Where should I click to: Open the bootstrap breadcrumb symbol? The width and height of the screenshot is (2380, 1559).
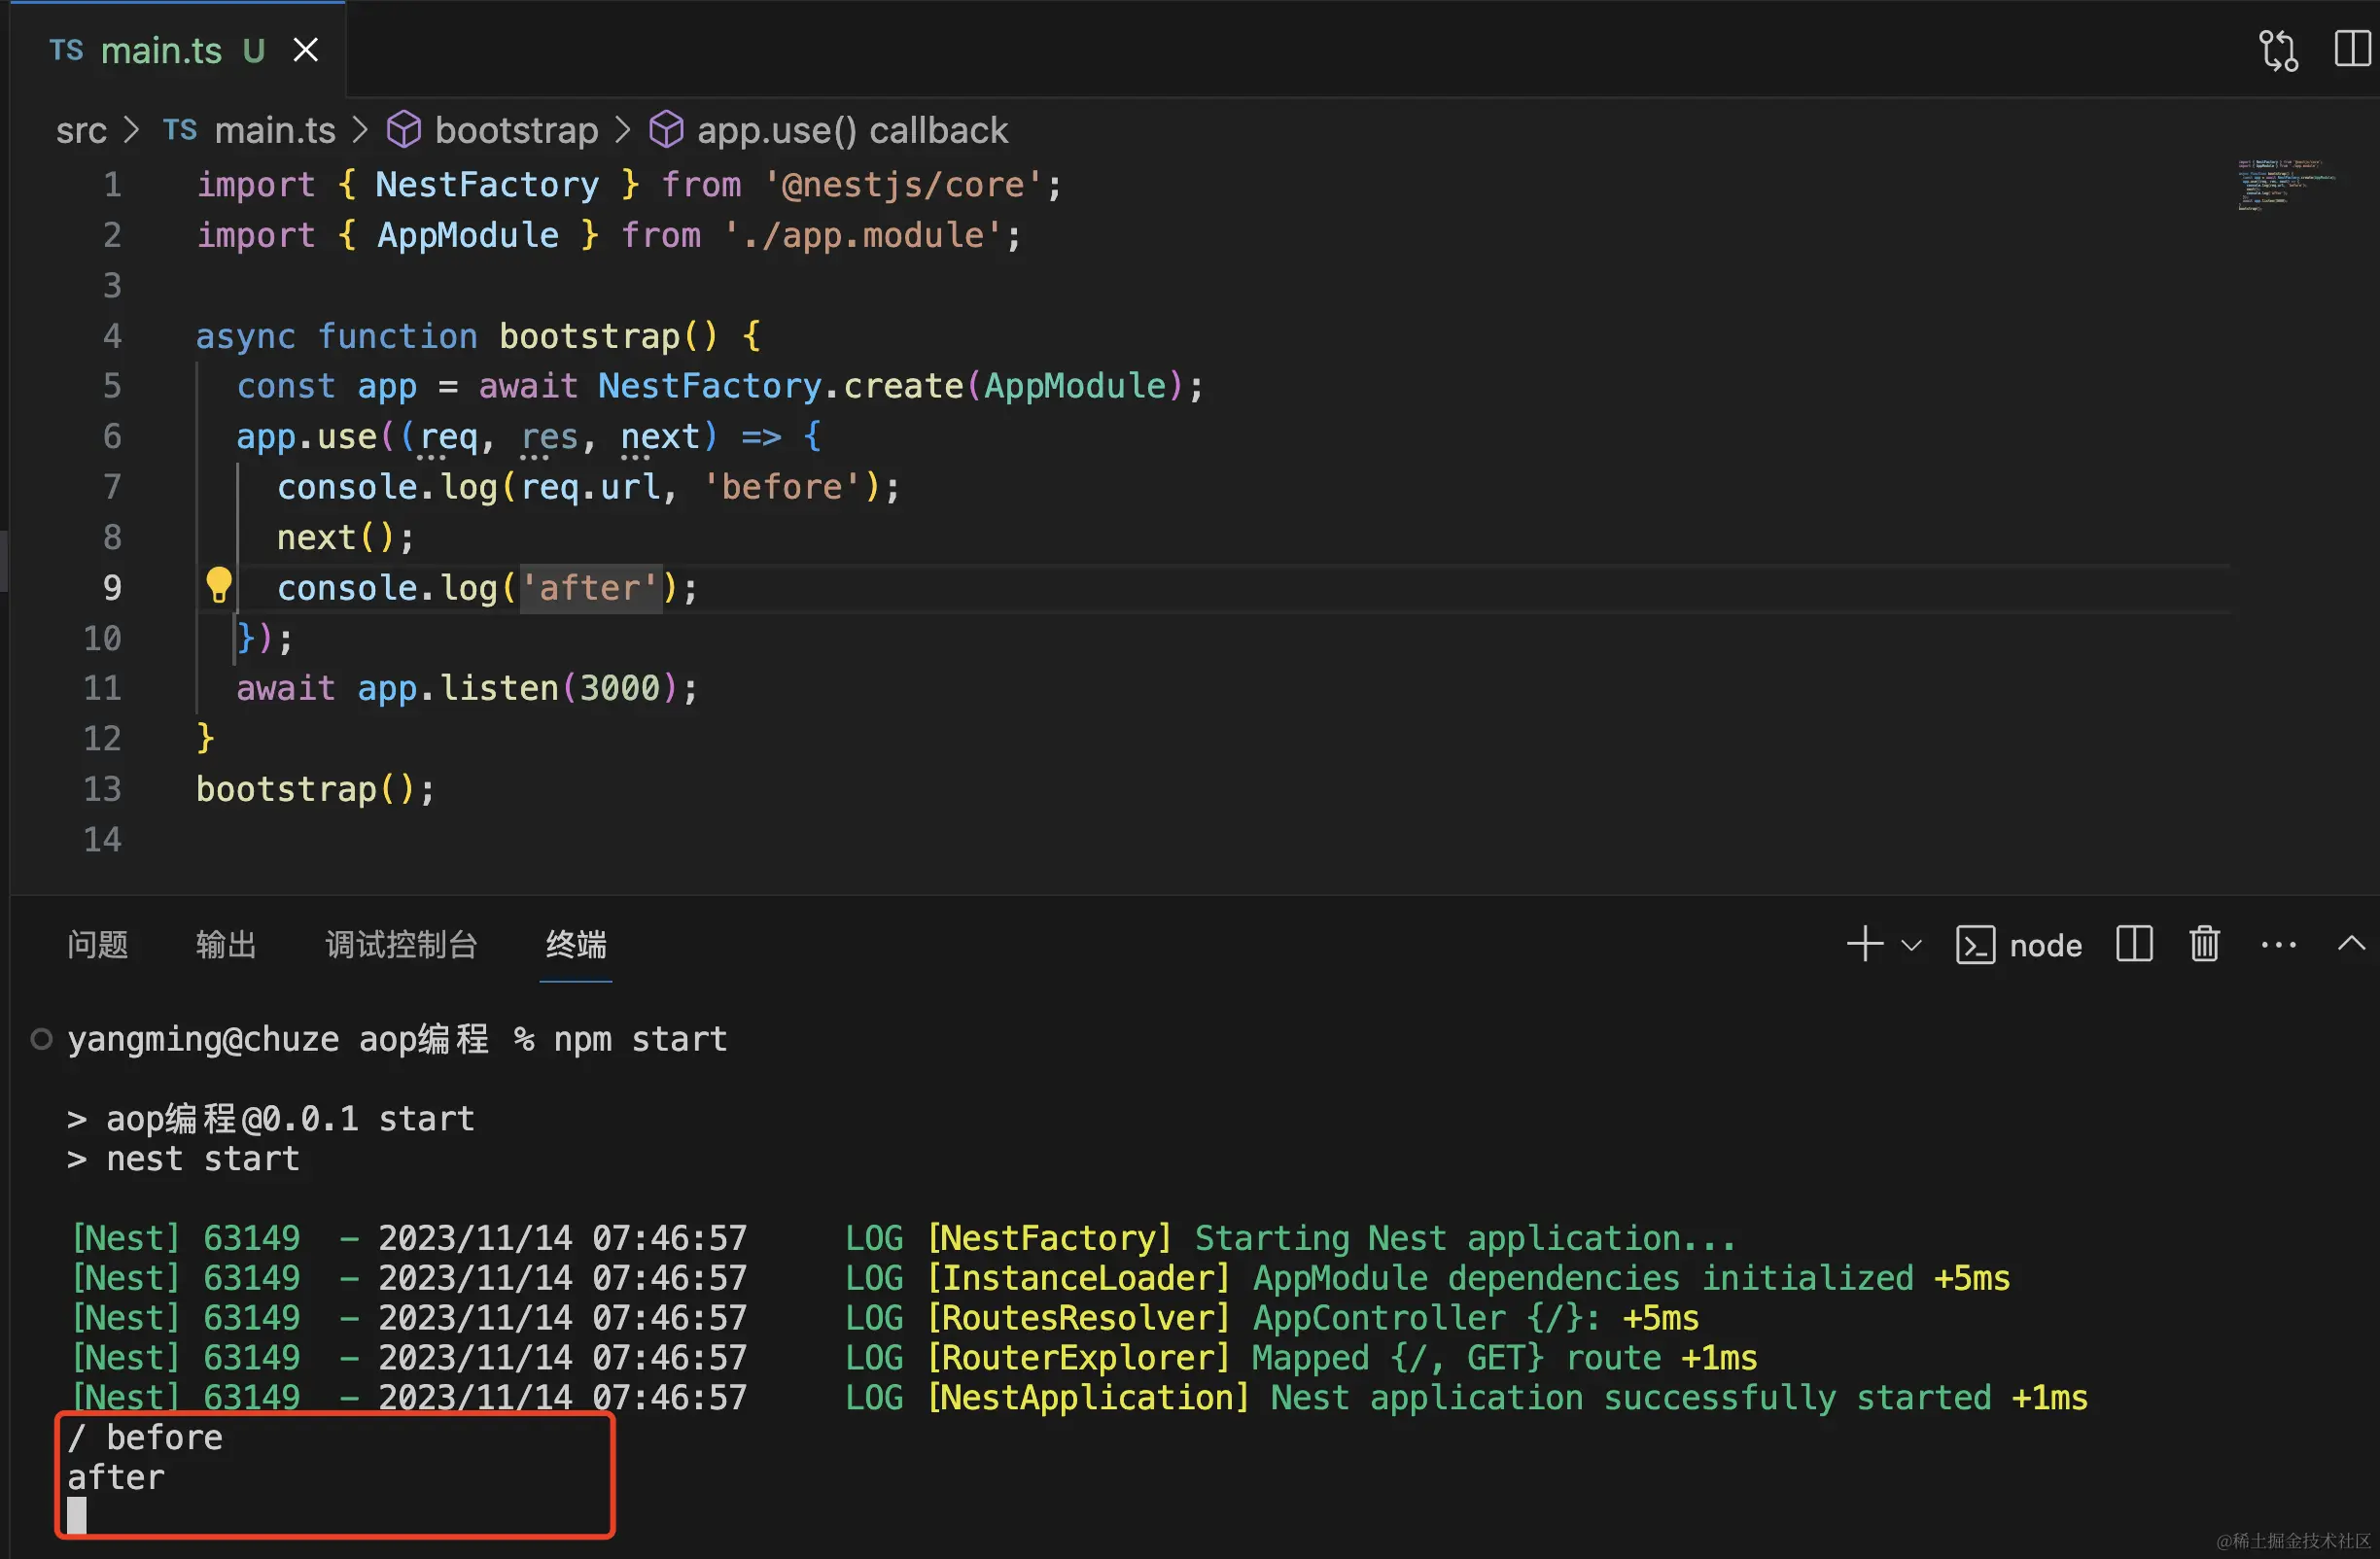[516, 130]
